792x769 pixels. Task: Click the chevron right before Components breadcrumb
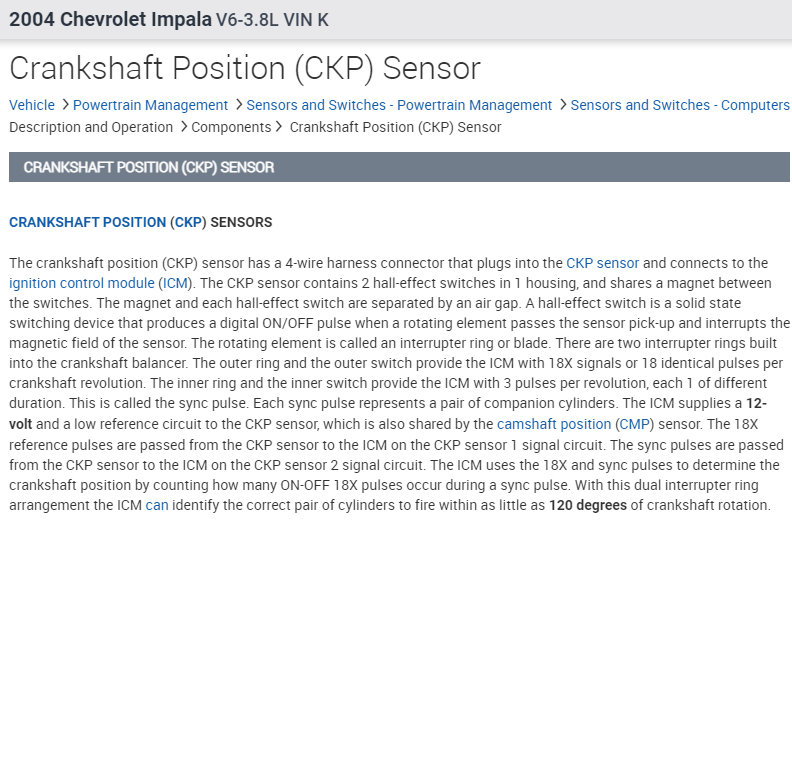click(183, 127)
